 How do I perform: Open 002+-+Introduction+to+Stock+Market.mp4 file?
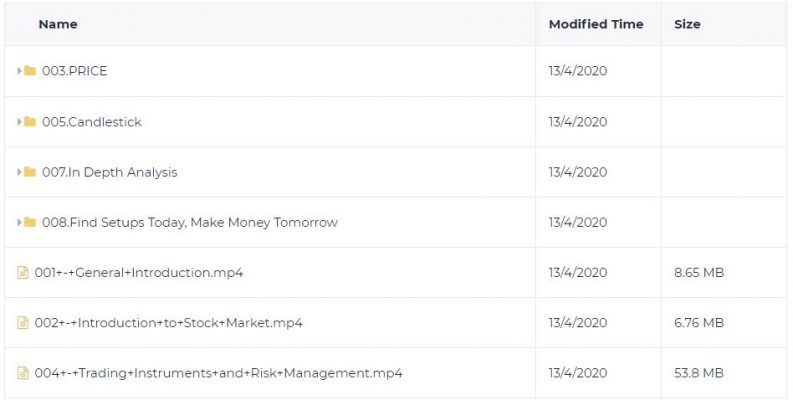click(168, 323)
